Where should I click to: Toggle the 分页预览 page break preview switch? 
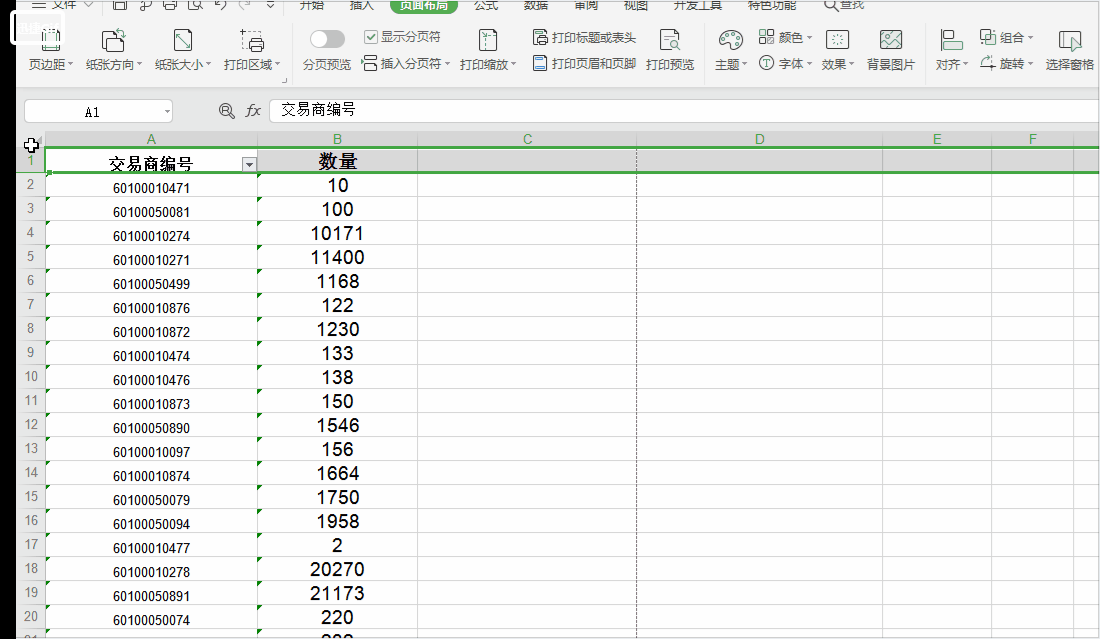[327, 39]
